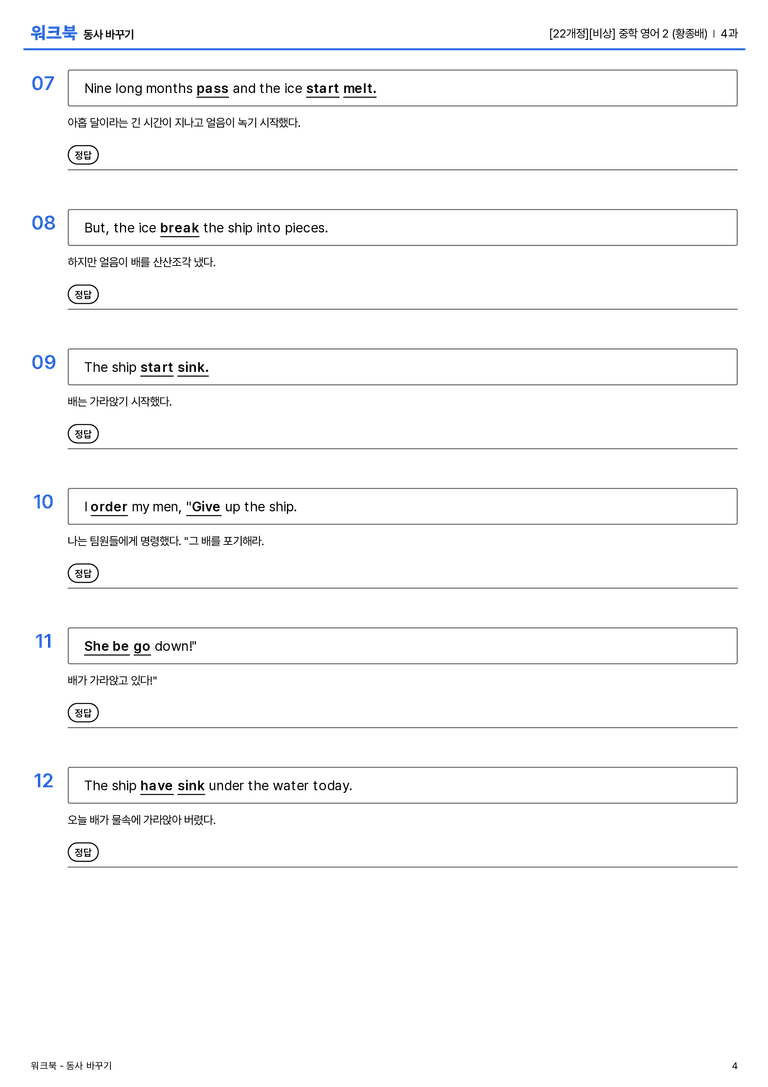Click the underlined word 'have' in question 12
The image size is (768, 1087).
pos(157,785)
